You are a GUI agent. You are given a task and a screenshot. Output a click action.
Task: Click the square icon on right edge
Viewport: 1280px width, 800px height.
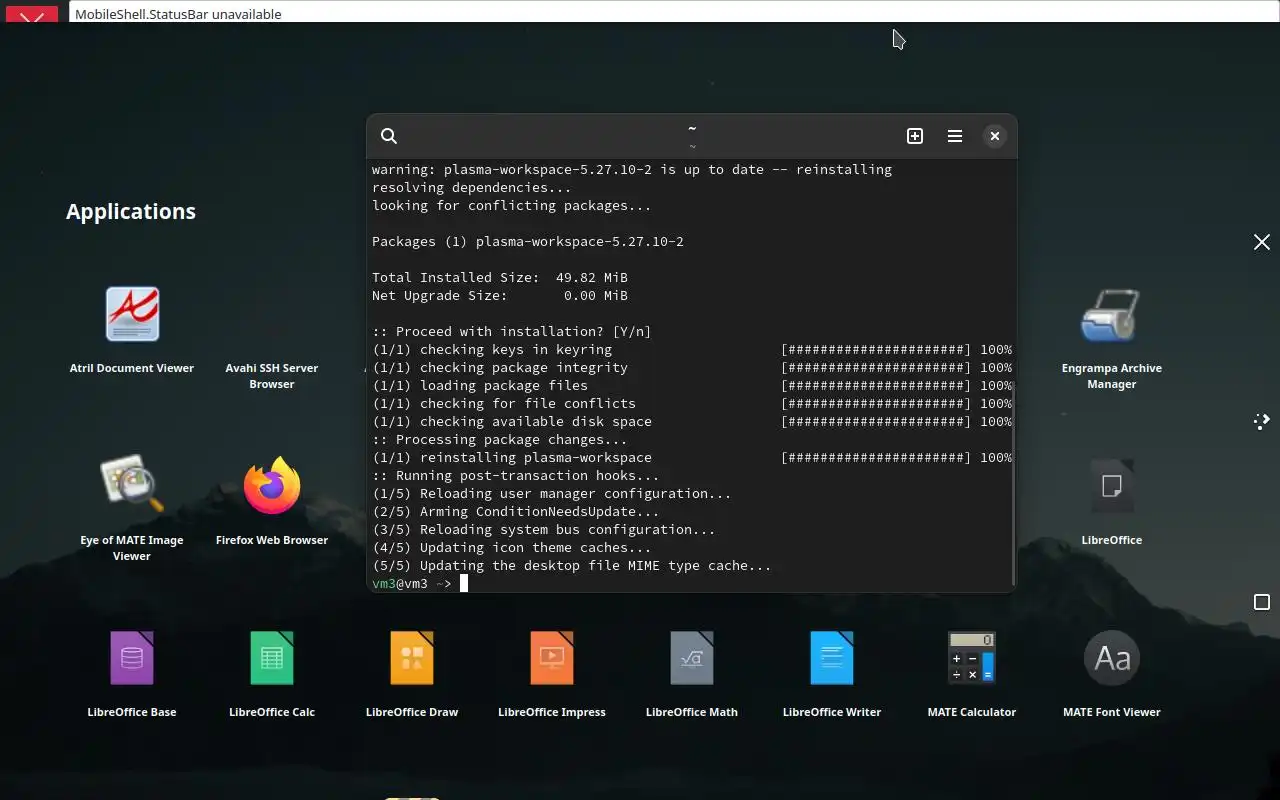point(1262,602)
